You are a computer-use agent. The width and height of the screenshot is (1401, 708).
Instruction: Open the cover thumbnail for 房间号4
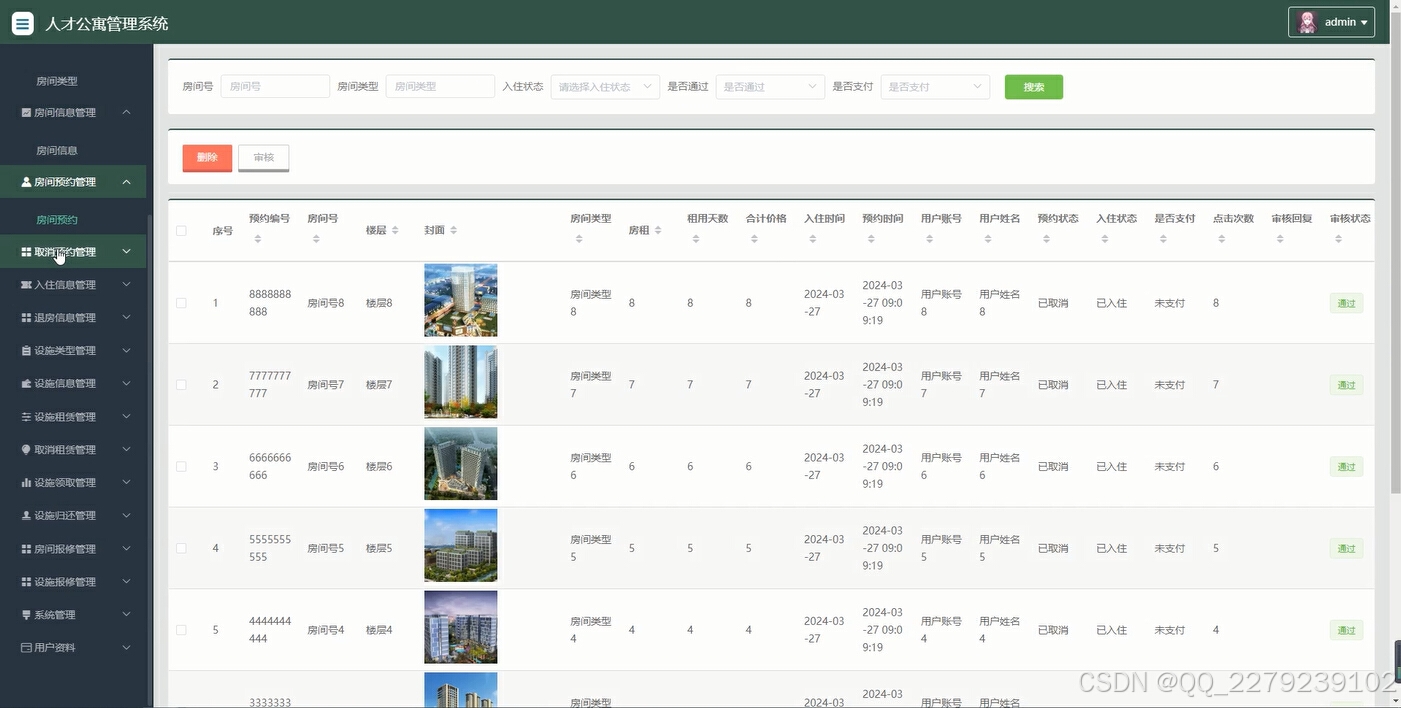point(460,627)
